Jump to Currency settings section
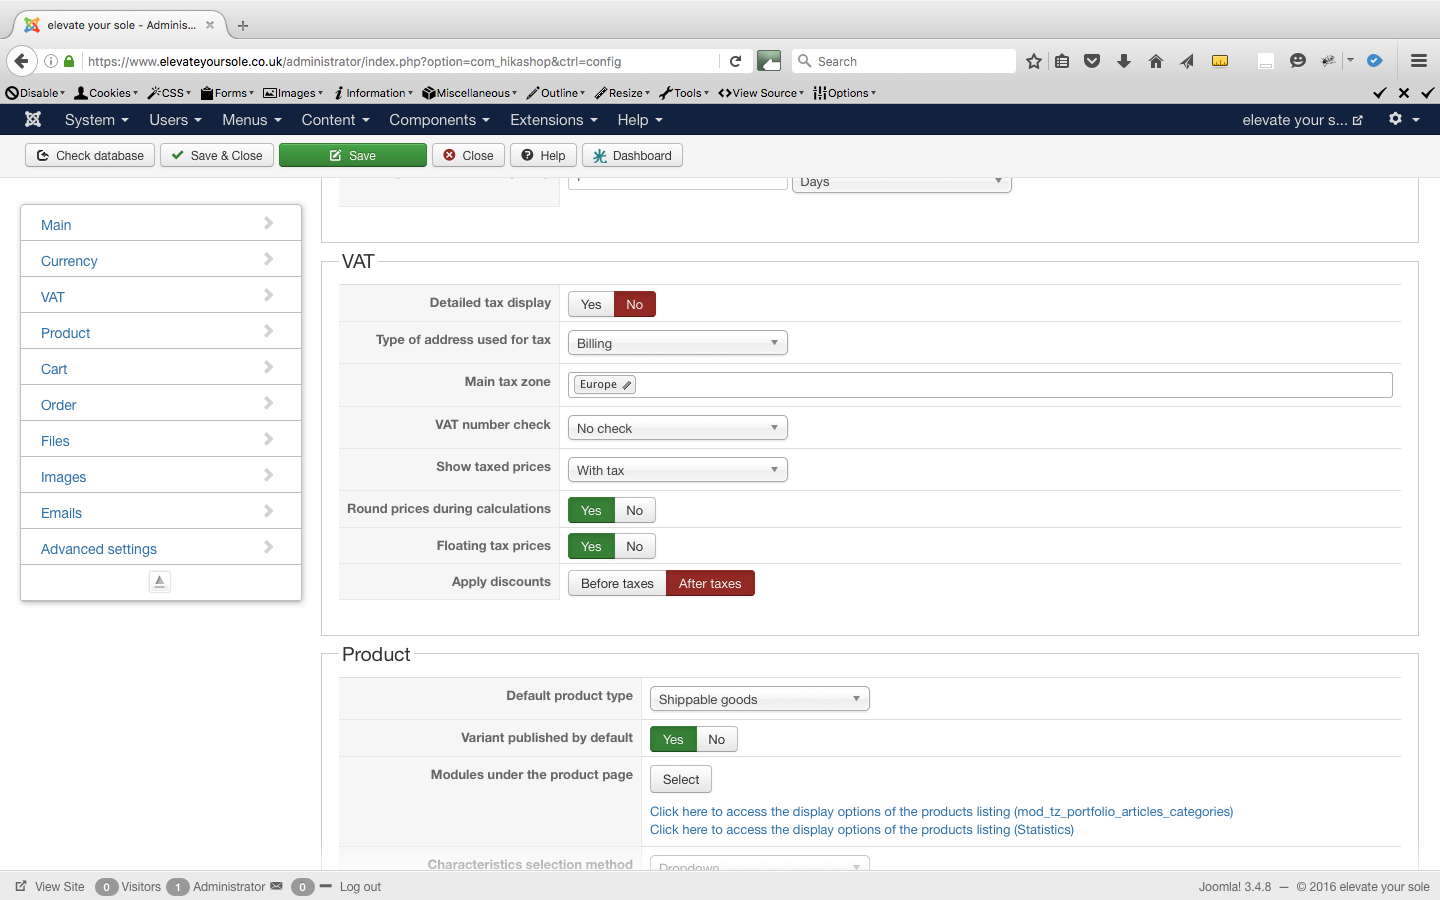Viewport: 1440px width, 900px height. click(161, 261)
